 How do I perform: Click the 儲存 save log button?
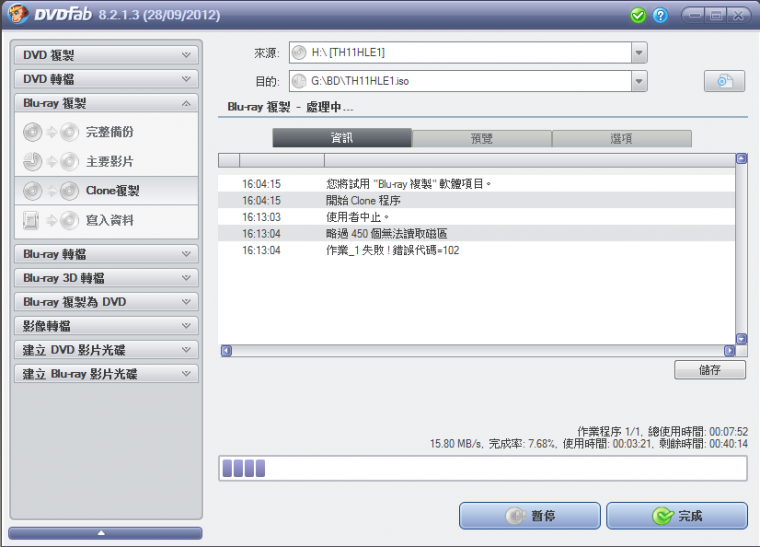point(710,371)
